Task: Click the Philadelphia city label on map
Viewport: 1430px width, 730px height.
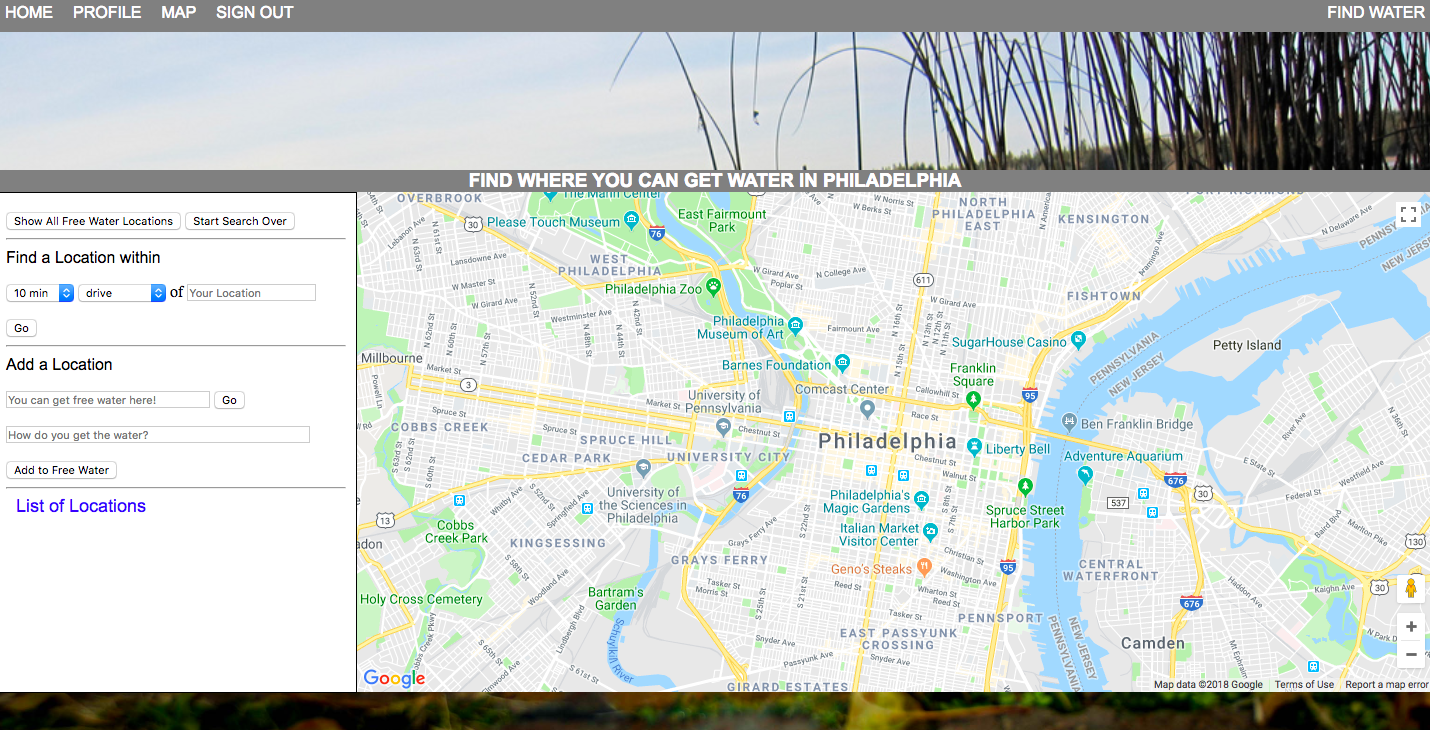Action: coord(887,441)
